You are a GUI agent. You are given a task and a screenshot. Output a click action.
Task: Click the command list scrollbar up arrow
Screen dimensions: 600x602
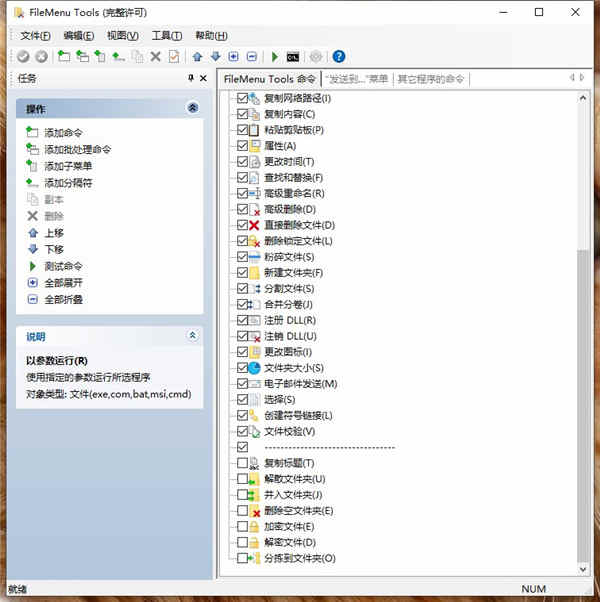click(x=583, y=98)
